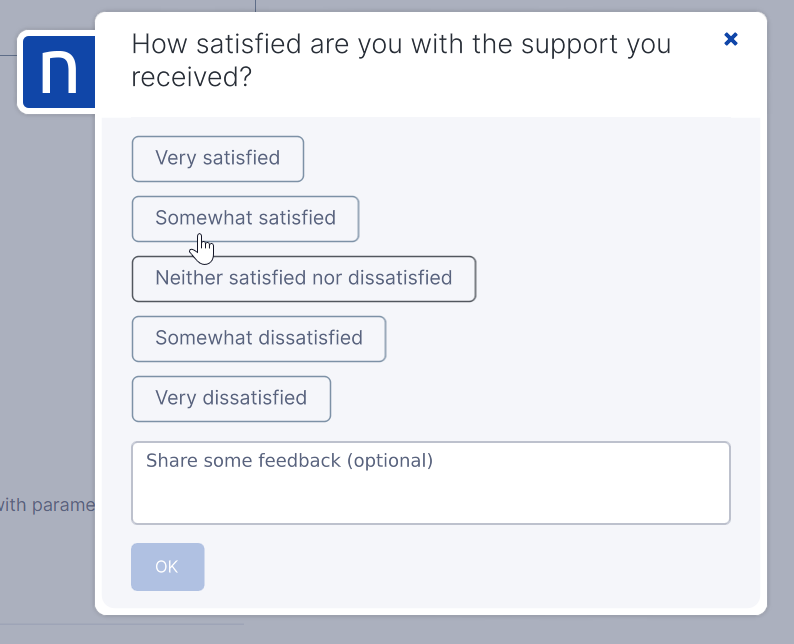The width and height of the screenshot is (794, 644).
Task: Open the app via square 'n' icon
Action: coord(59,72)
